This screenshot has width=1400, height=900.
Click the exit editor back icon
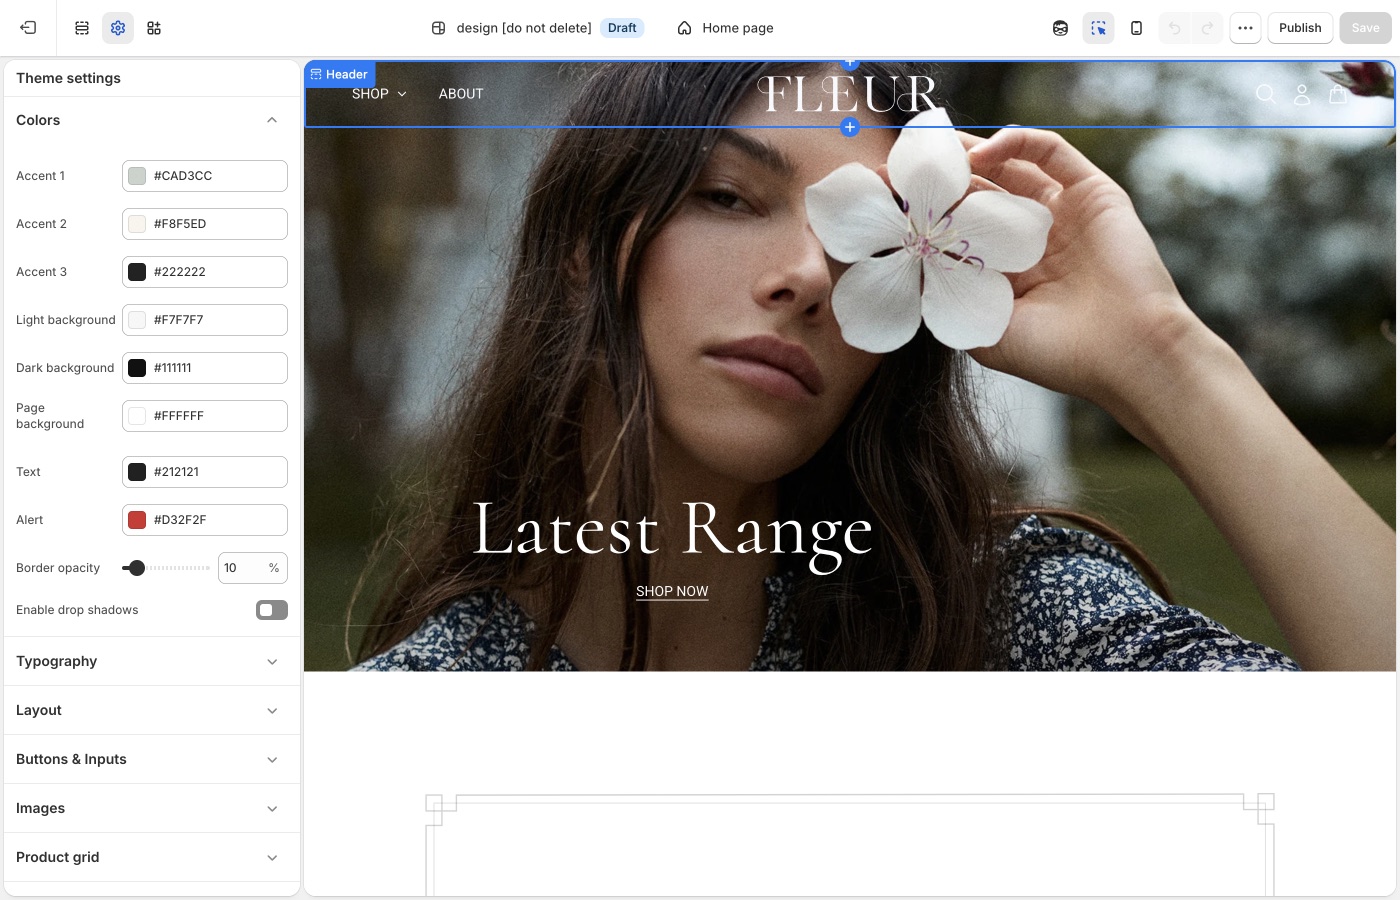28,28
